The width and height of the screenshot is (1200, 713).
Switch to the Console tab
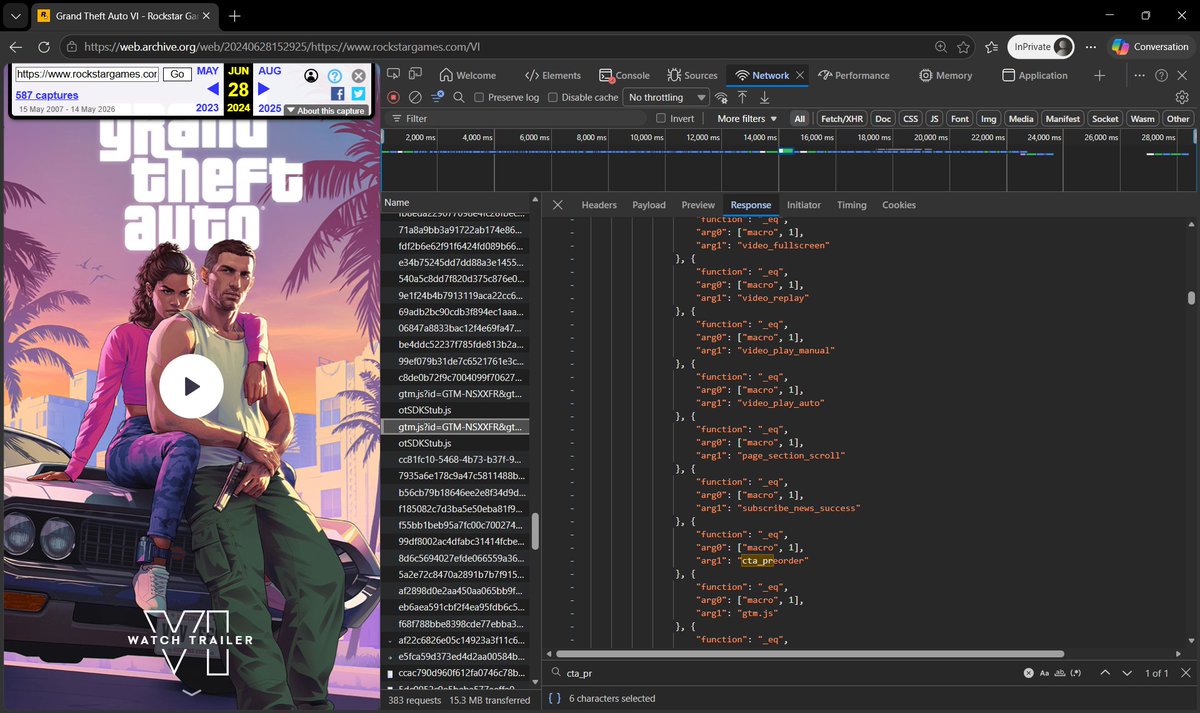624,75
